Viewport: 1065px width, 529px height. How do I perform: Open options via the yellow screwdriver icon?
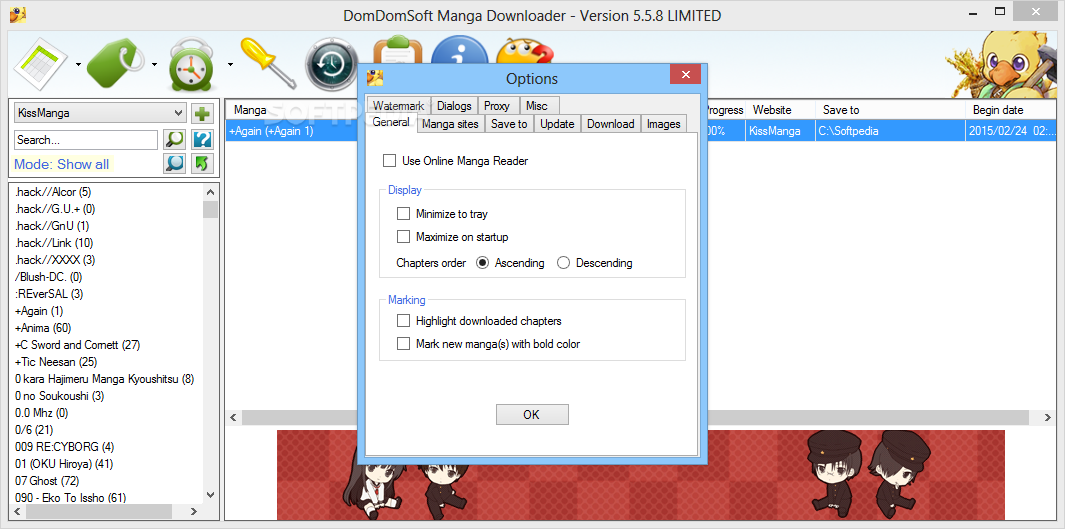268,65
